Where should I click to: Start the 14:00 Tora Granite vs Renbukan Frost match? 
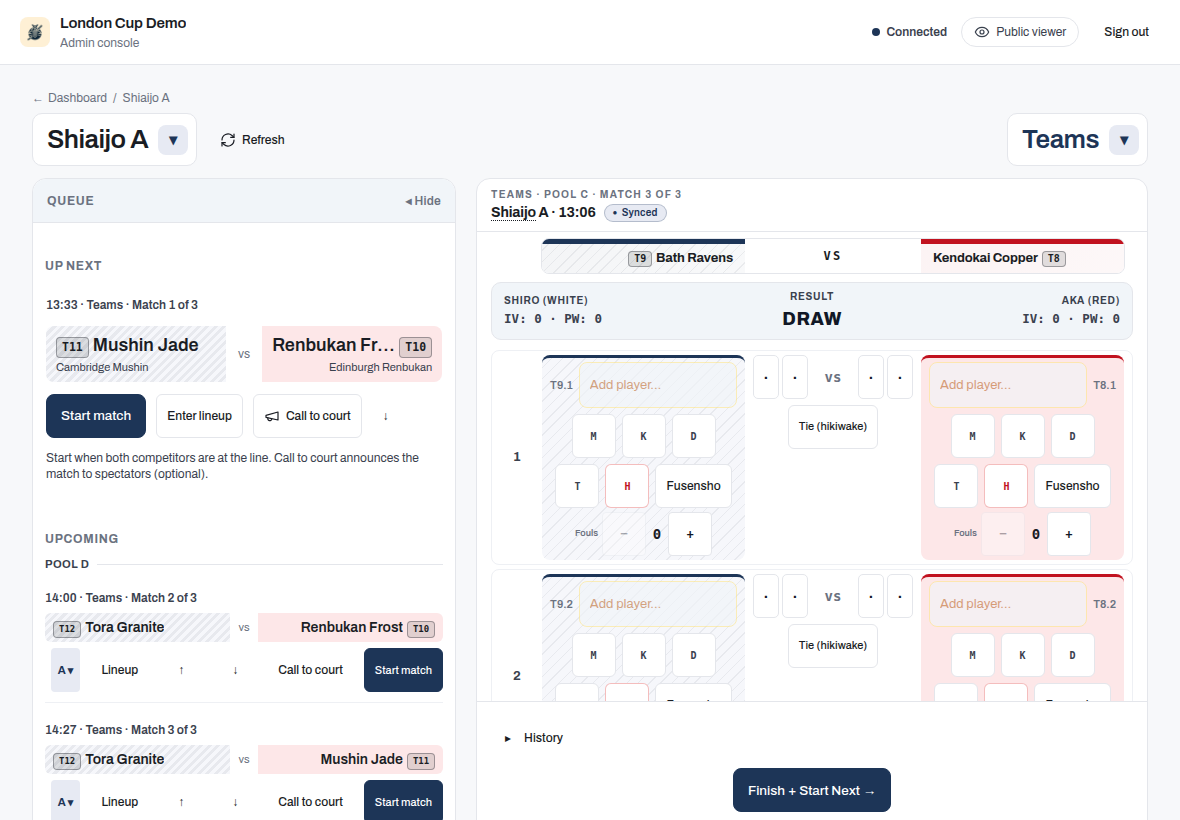403,670
